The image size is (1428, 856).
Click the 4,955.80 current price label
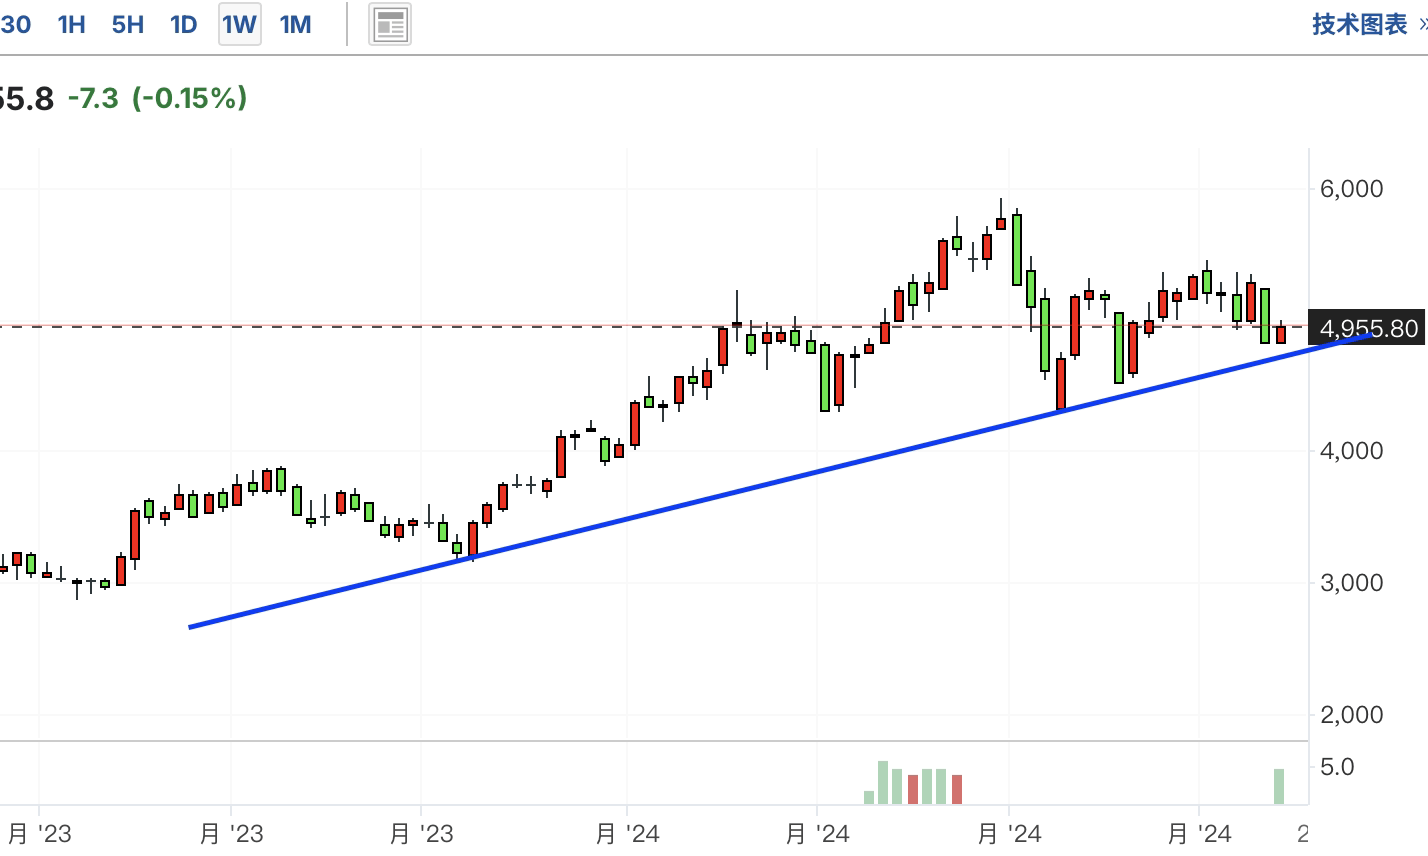[x=1368, y=328]
